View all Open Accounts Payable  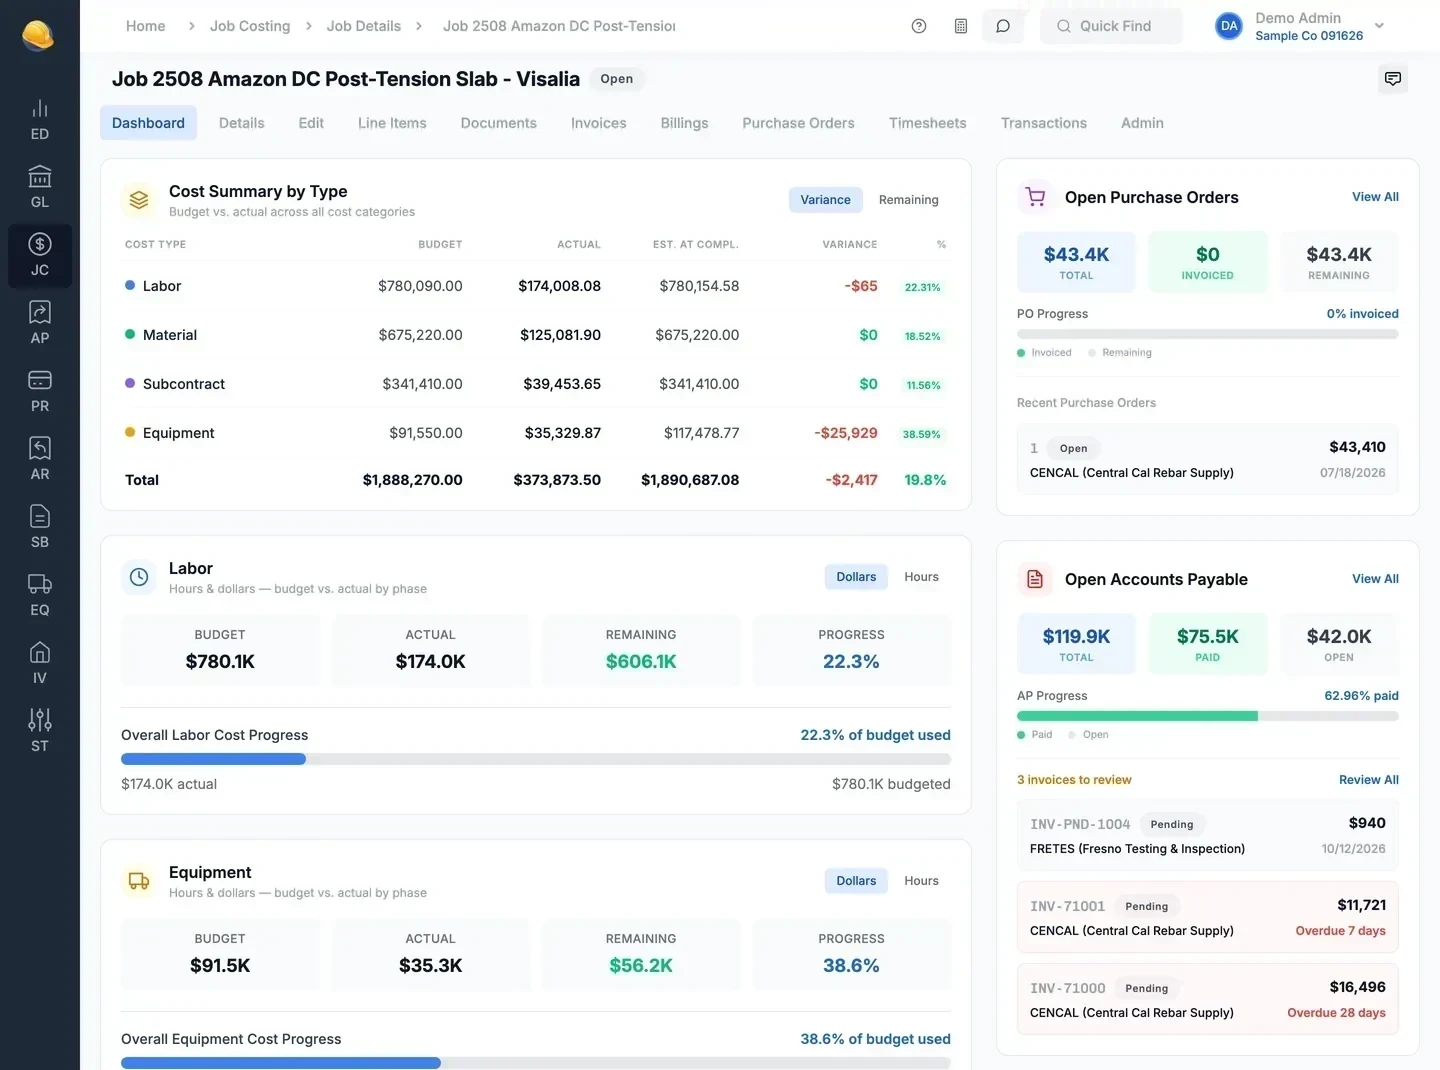[x=1375, y=579]
